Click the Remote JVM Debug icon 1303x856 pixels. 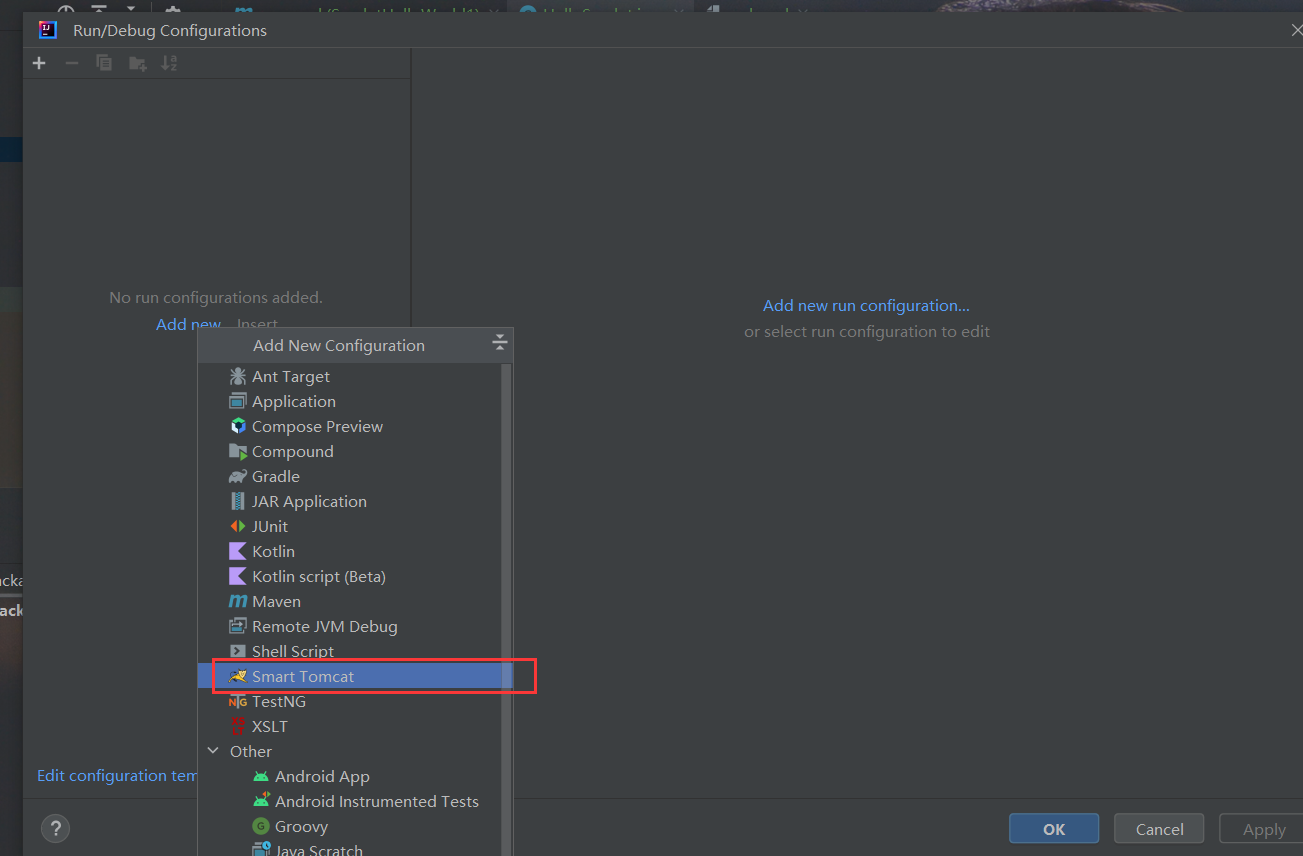tap(237, 626)
